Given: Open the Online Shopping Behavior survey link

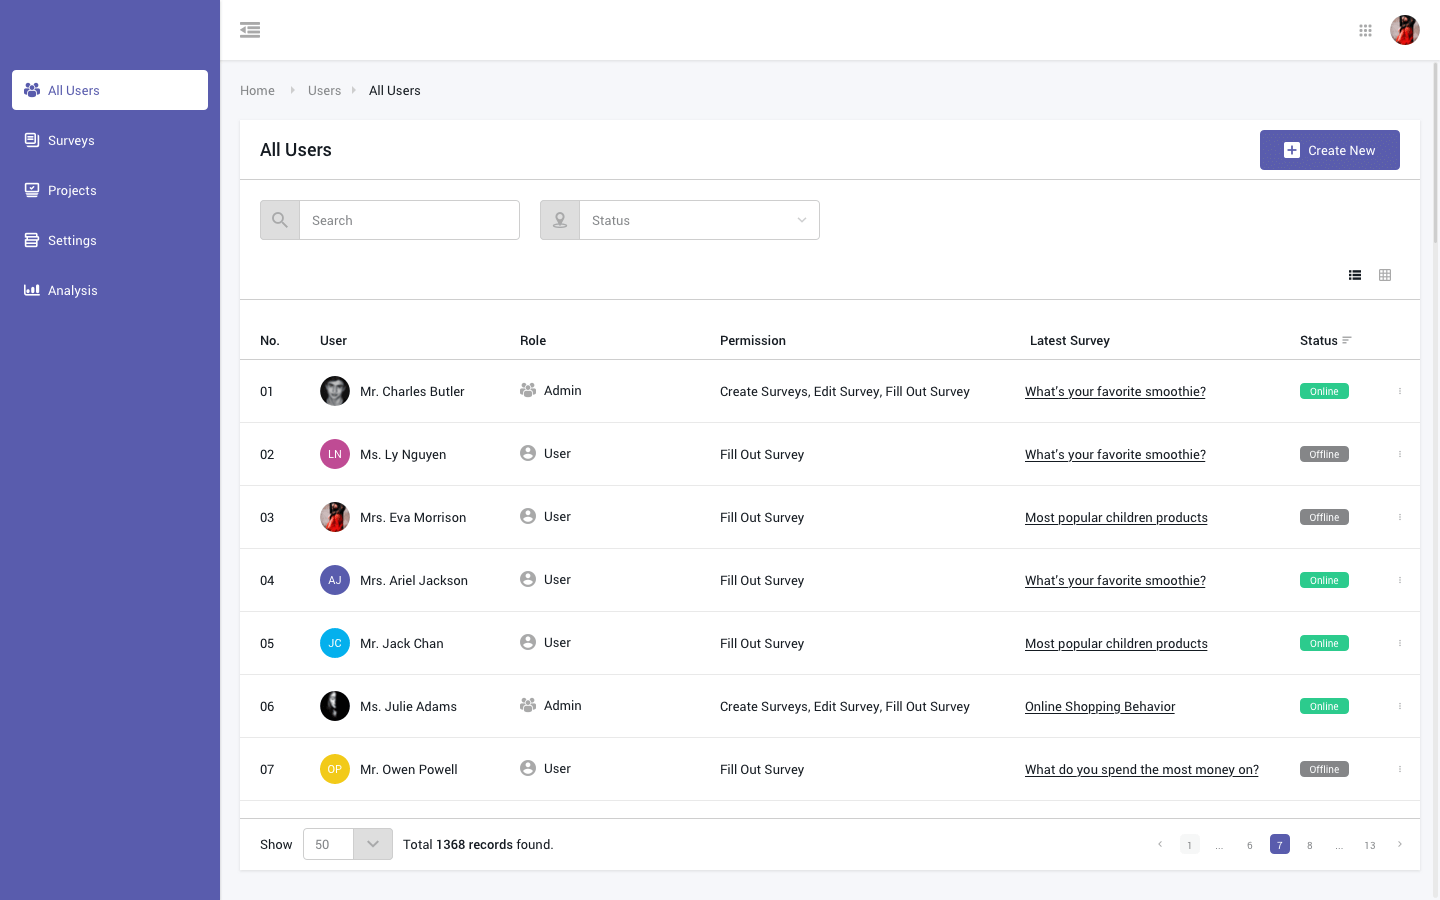Looking at the screenshot, I should 1099,707.
